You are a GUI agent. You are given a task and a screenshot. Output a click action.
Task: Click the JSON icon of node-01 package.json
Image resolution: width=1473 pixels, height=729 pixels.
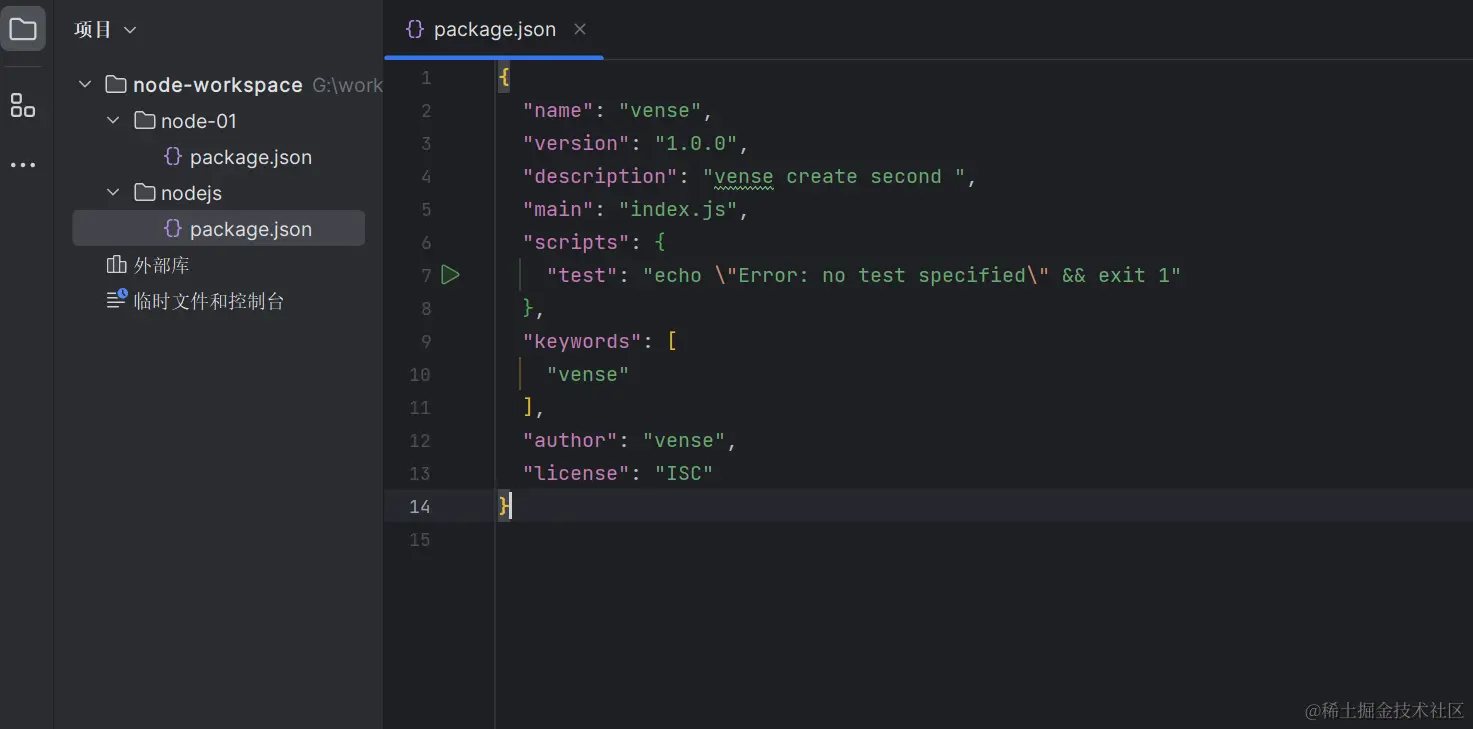(173, 157)
